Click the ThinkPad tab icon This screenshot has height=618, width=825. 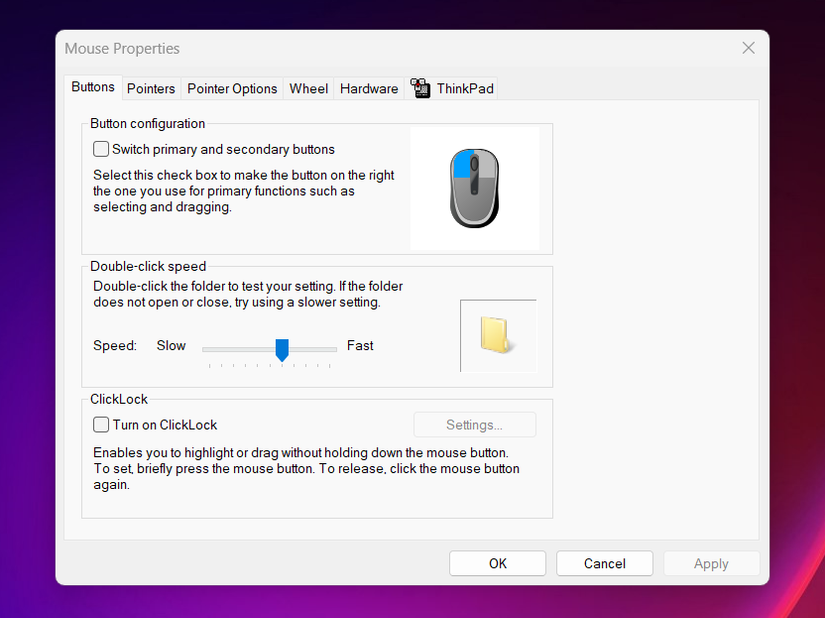[419, 88]
